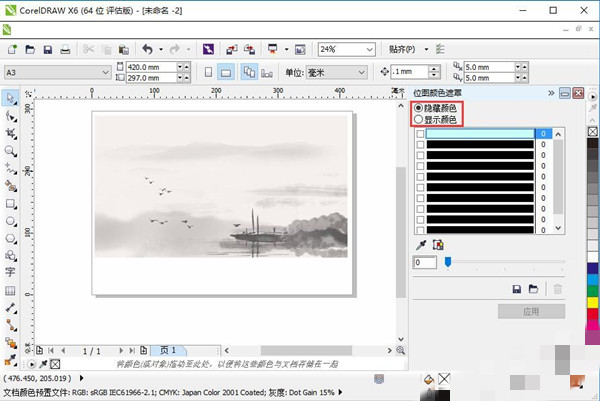
Task: Click the Import icon in the toolbar
Action: point(232,49)
